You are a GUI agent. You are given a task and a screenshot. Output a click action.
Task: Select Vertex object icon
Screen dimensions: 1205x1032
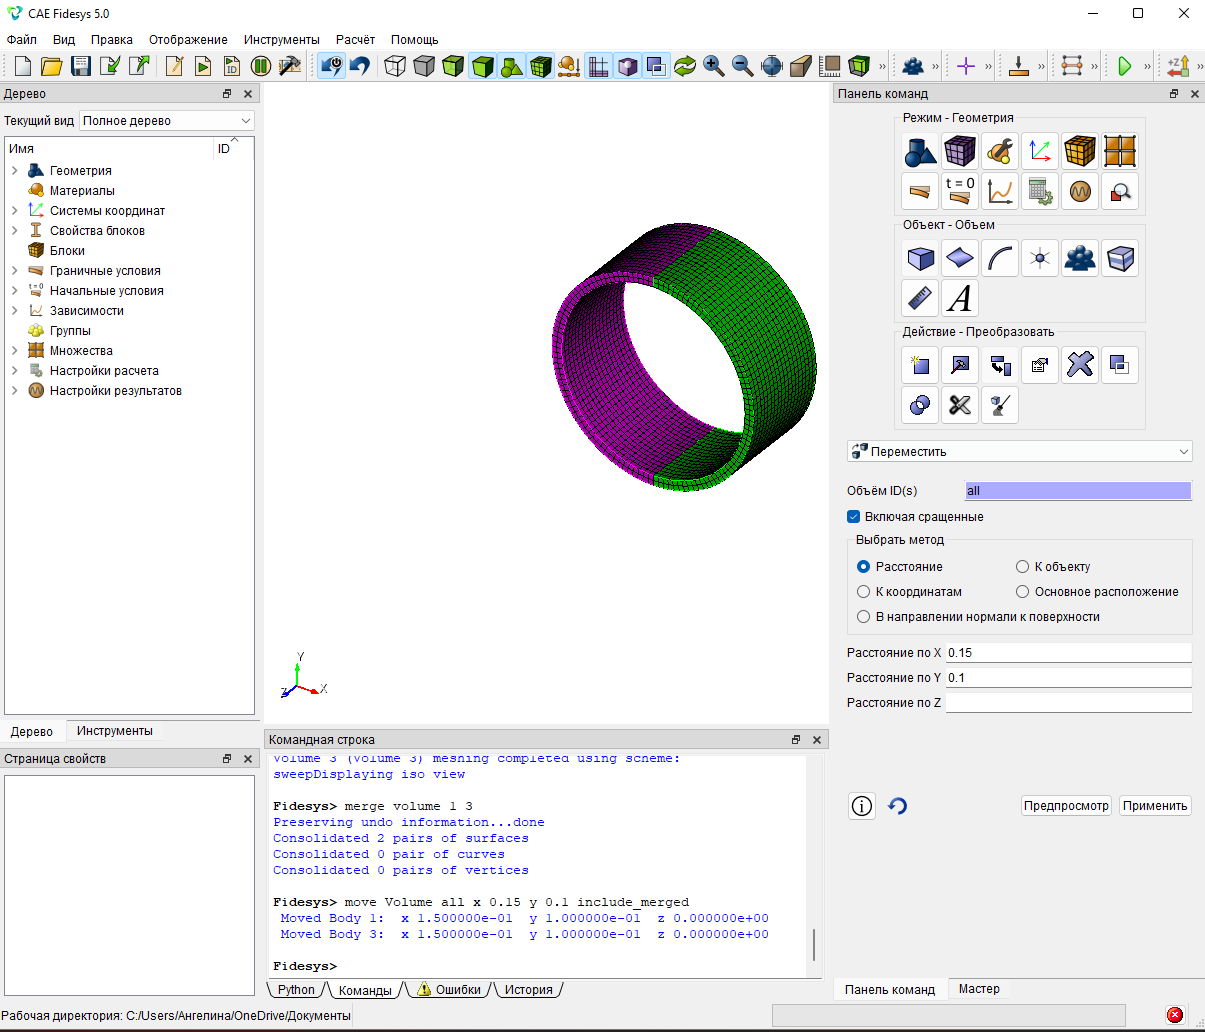1040,258
